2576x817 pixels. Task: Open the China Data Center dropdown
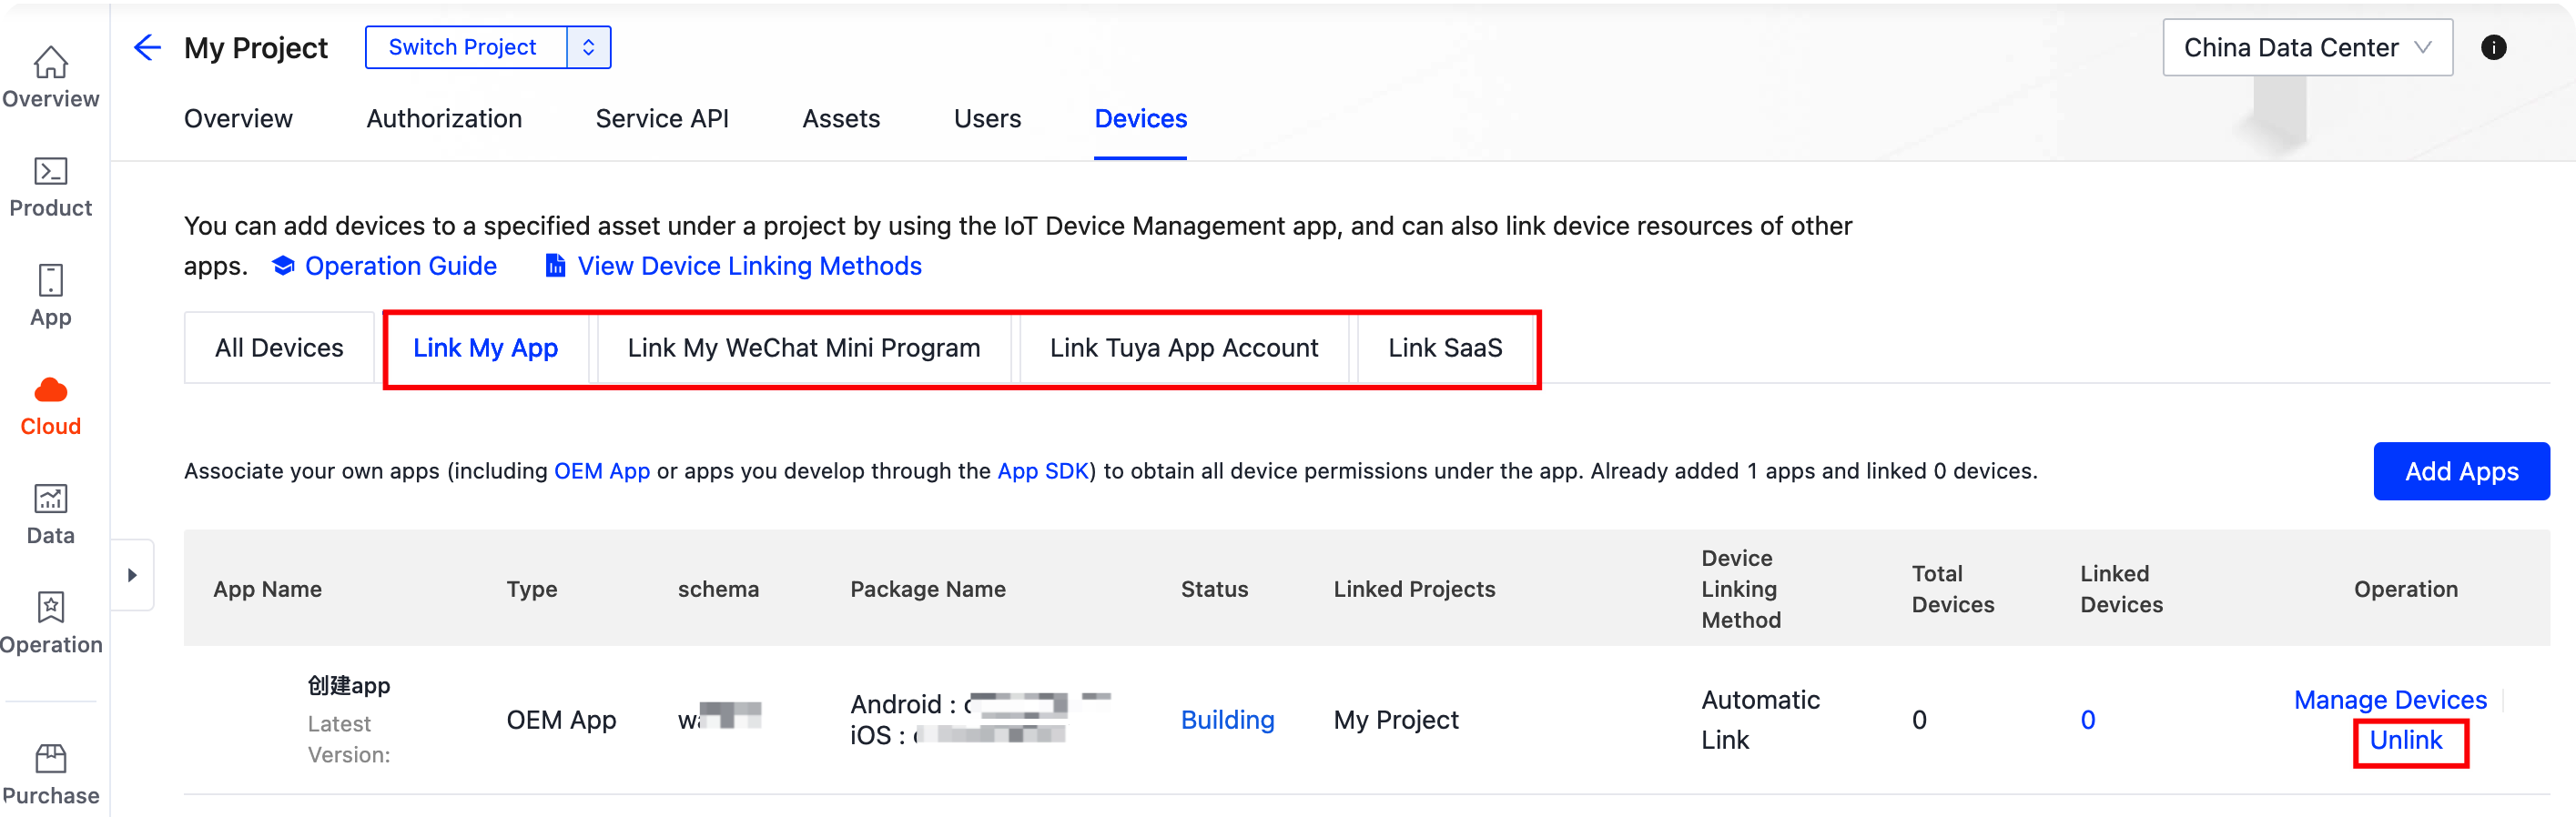(x=2307, y=47)
